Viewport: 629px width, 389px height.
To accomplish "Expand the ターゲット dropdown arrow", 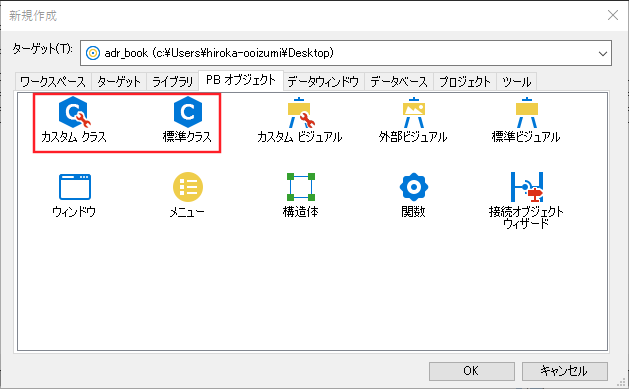I will [x=603, y=53].
